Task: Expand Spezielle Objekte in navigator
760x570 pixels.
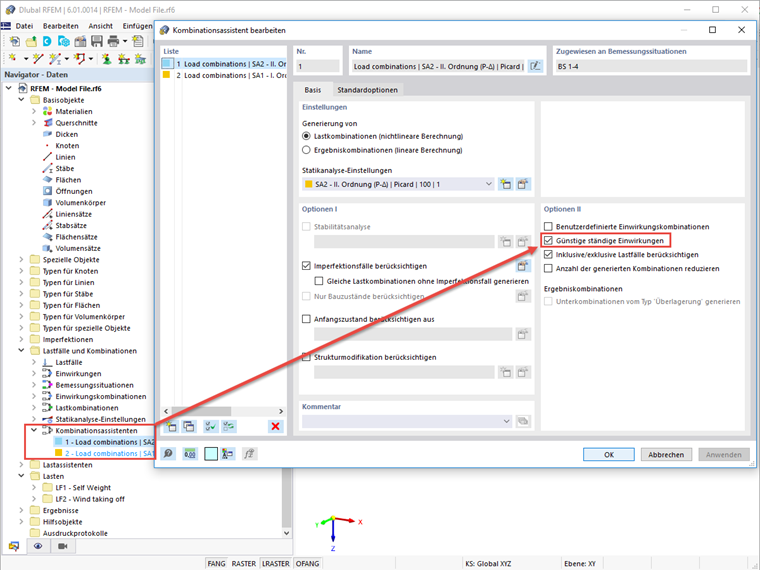Action: pyautogui.click(x=21, y=260)
